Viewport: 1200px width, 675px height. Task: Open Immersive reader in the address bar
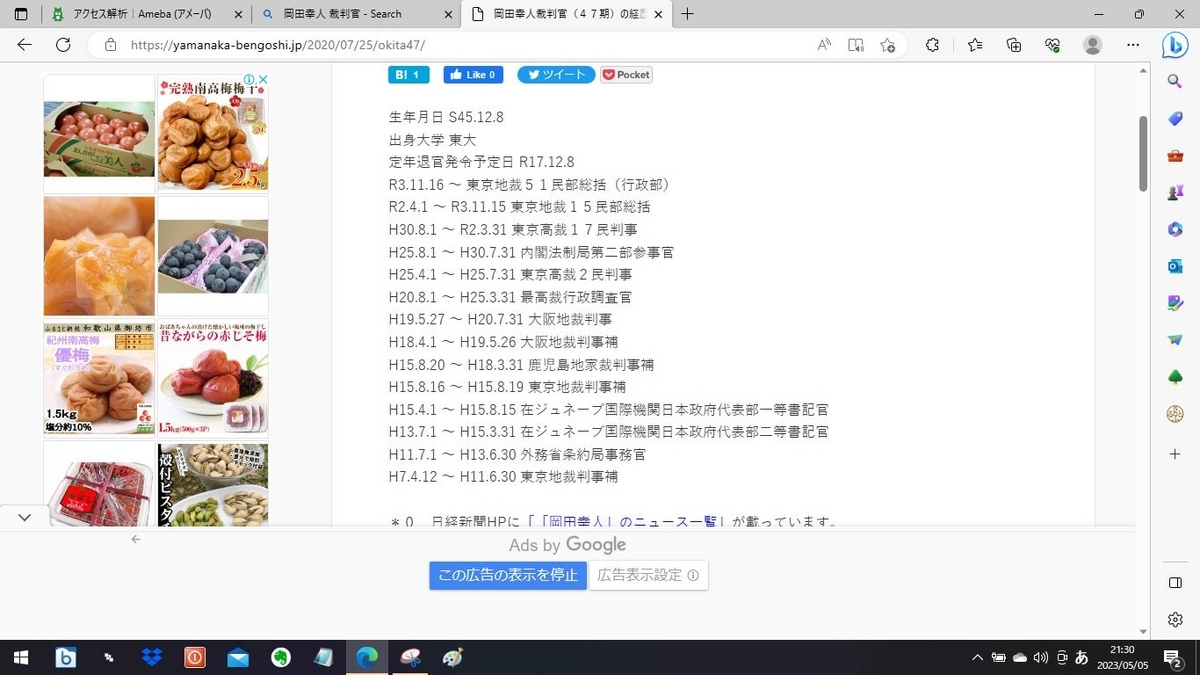click(x=856, y=45)
